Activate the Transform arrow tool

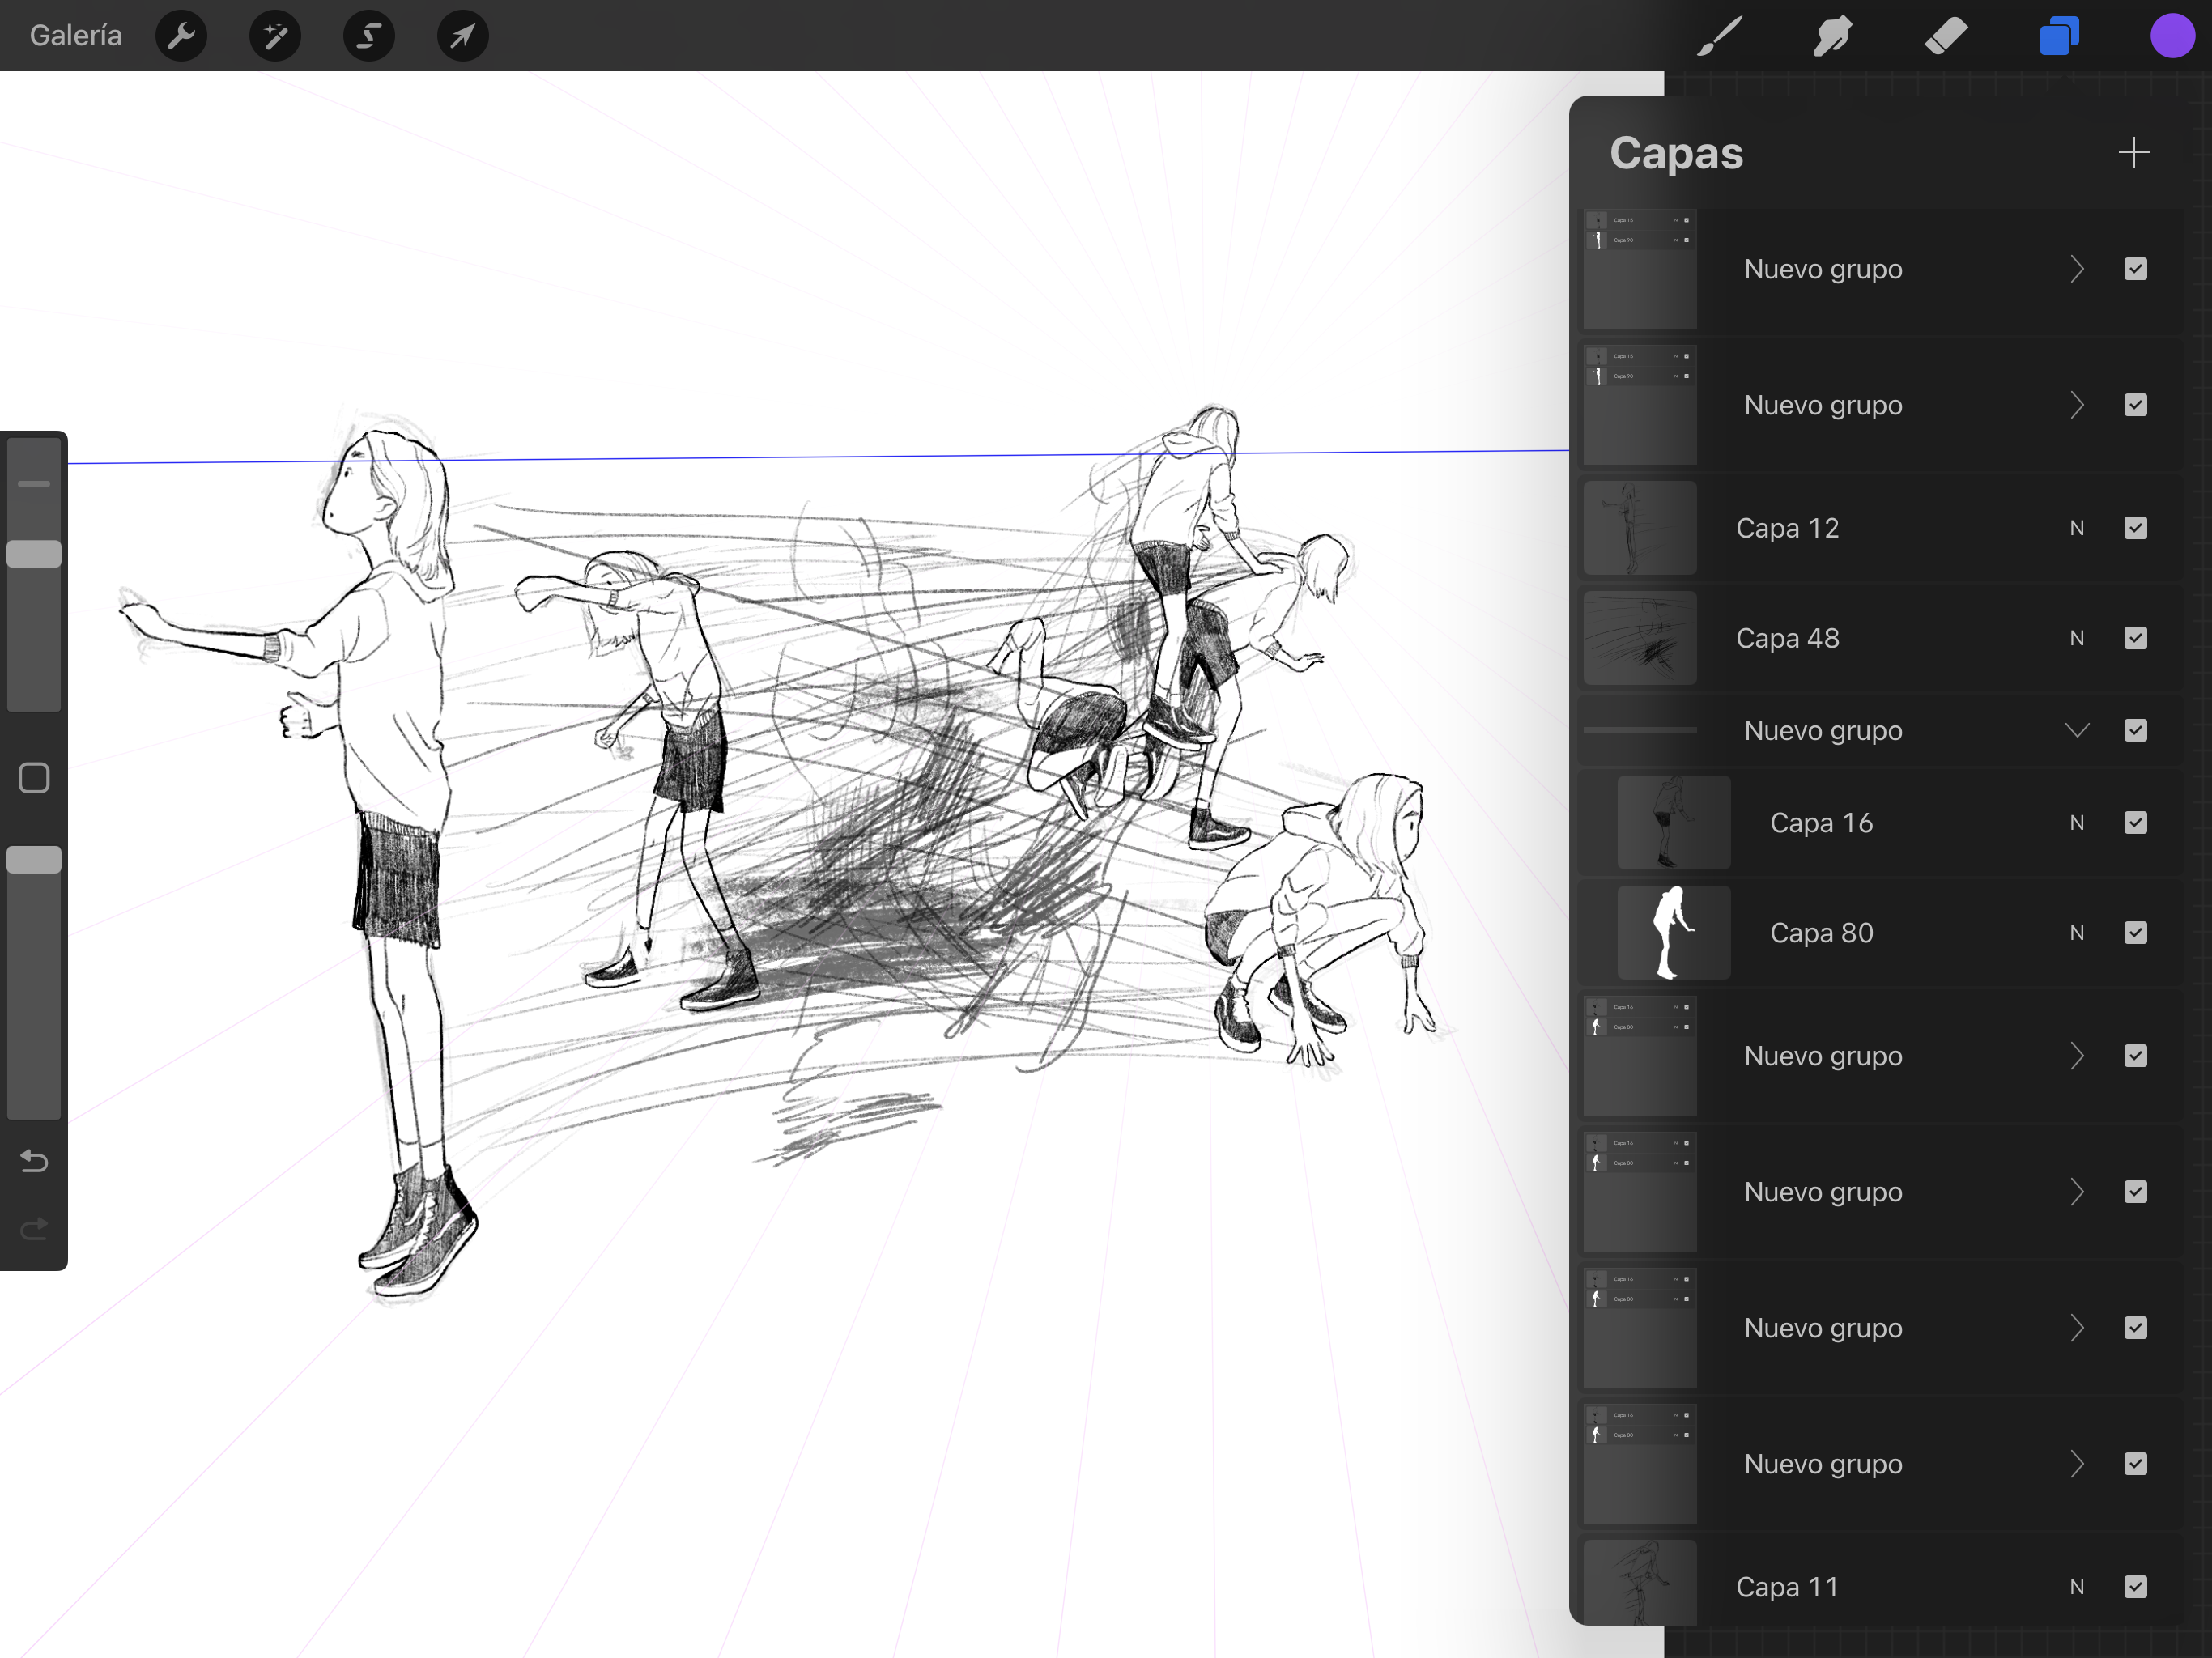tap(462, 36)
